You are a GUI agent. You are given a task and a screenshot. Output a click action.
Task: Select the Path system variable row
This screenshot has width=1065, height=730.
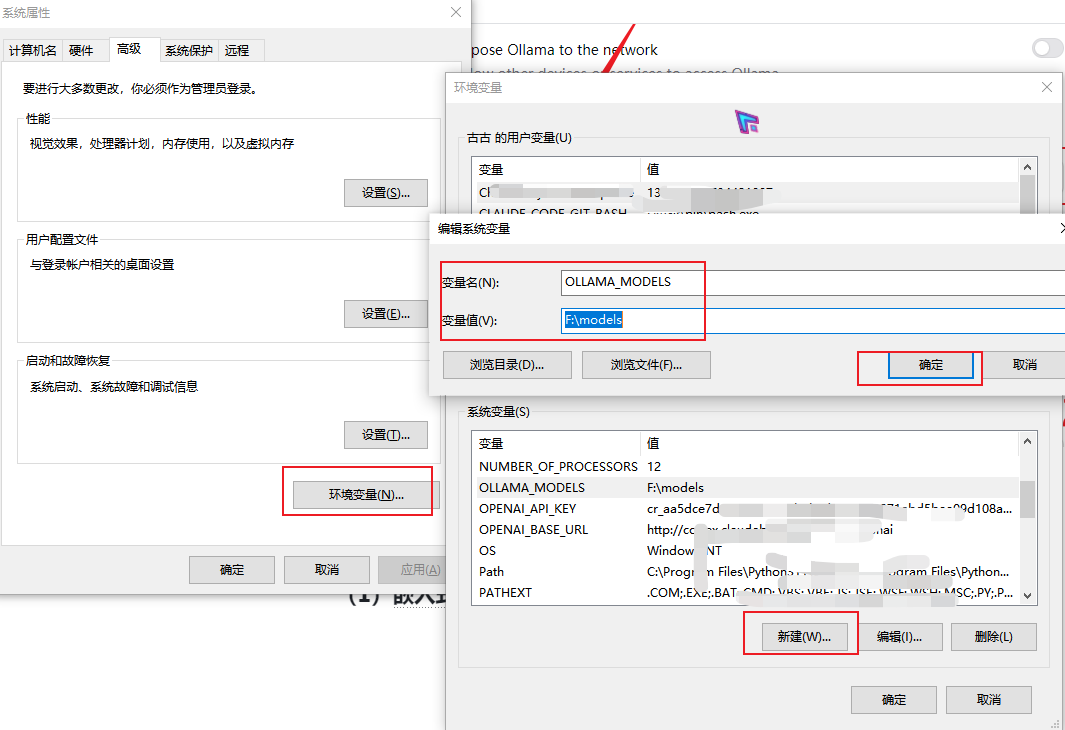(746, 572)
